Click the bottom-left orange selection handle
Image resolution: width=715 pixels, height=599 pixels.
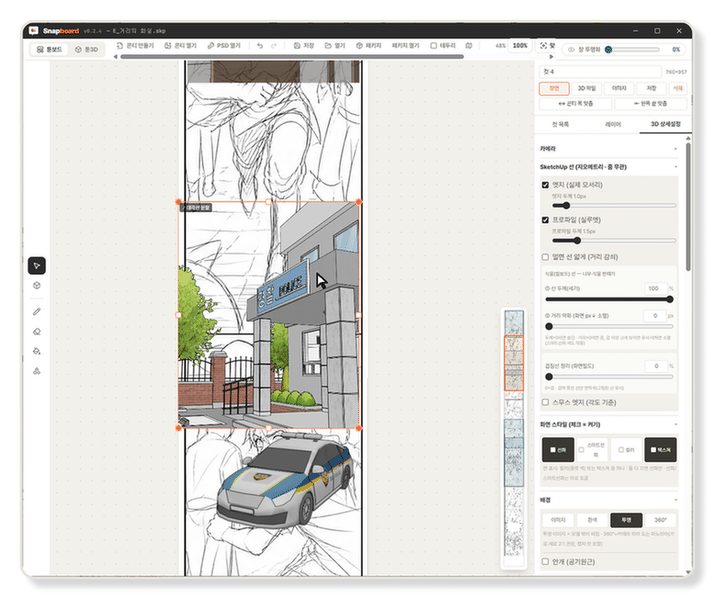point(178,428)
